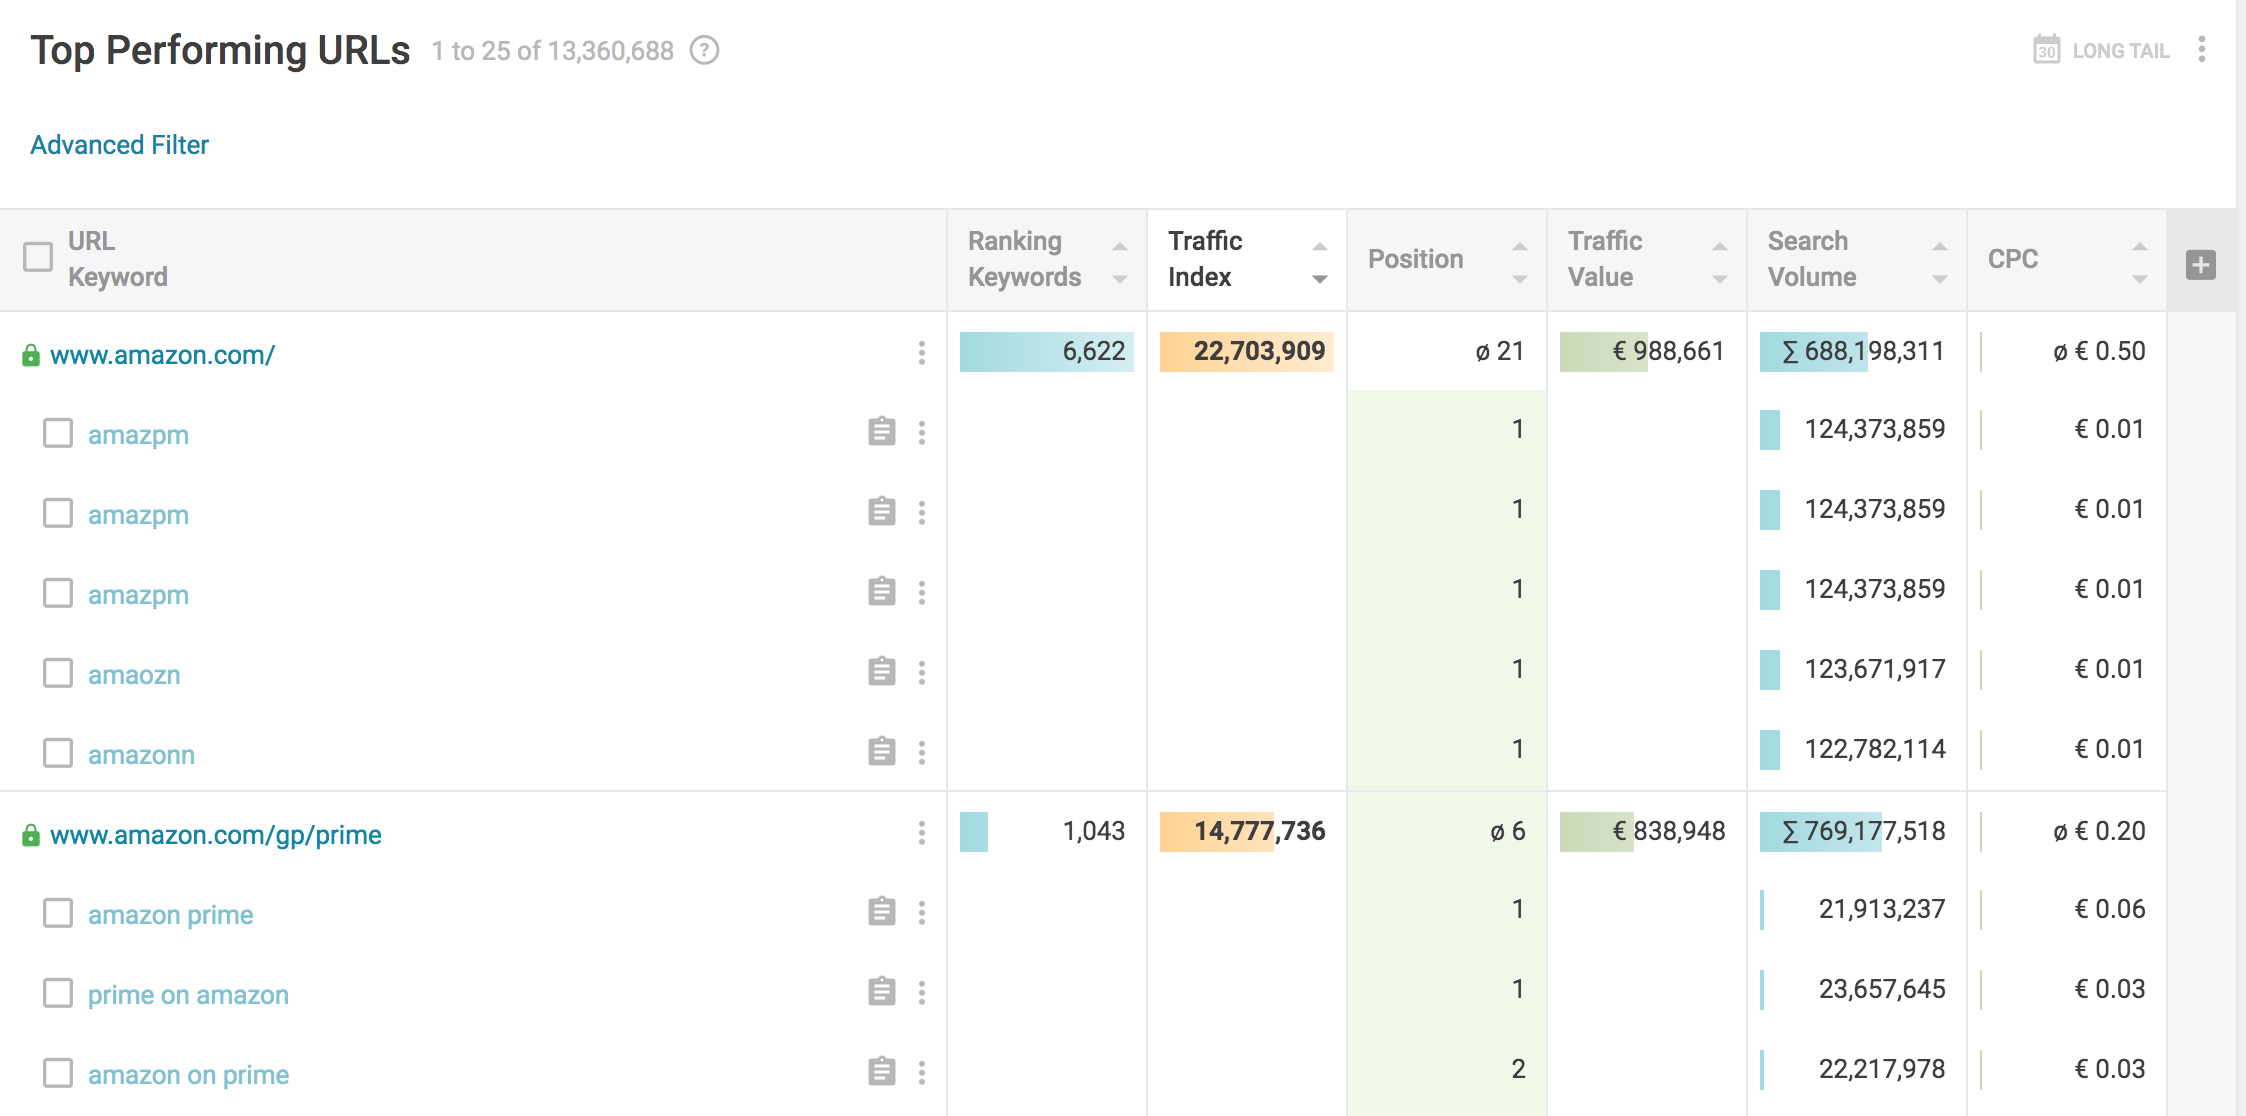The image size is (2246, 1116).
Task: Sort Ranking Keywords ascending with up arrow
Action: pos(1120,246)
